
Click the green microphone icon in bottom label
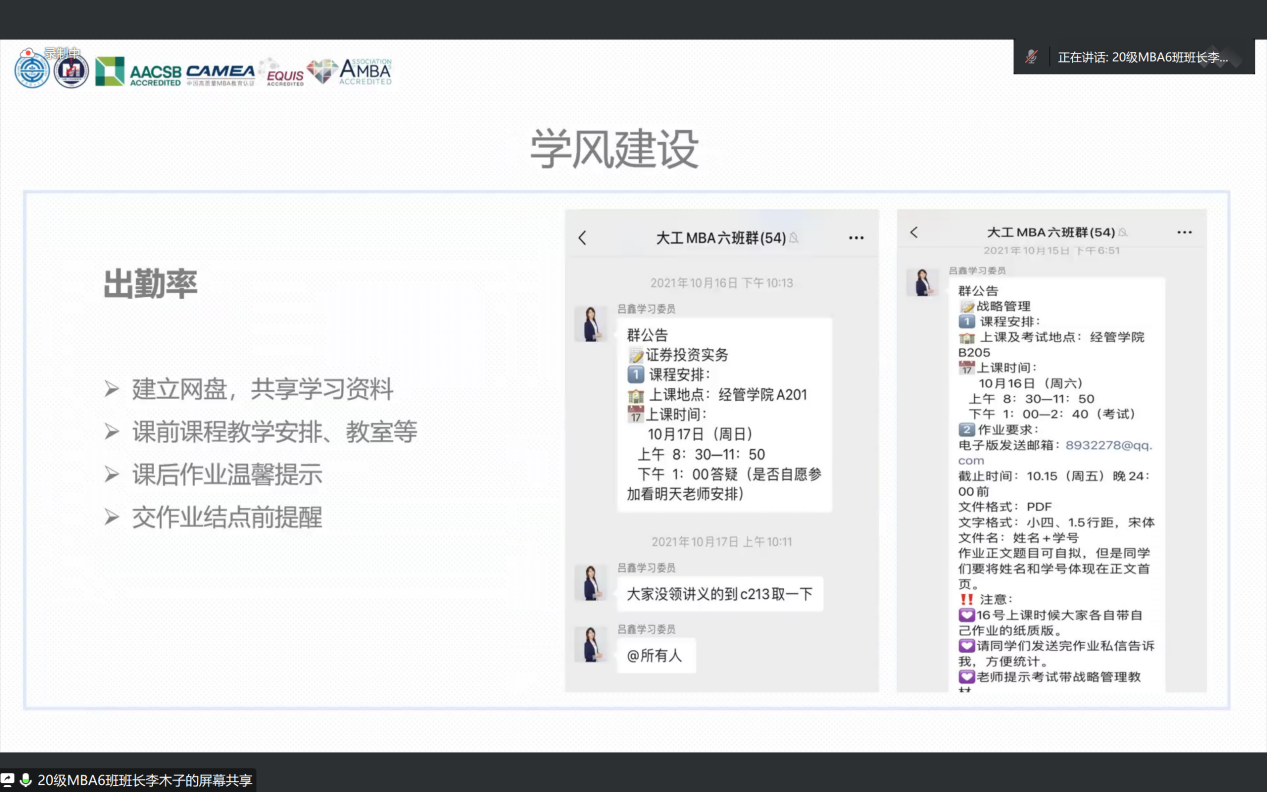coord(25,780)
